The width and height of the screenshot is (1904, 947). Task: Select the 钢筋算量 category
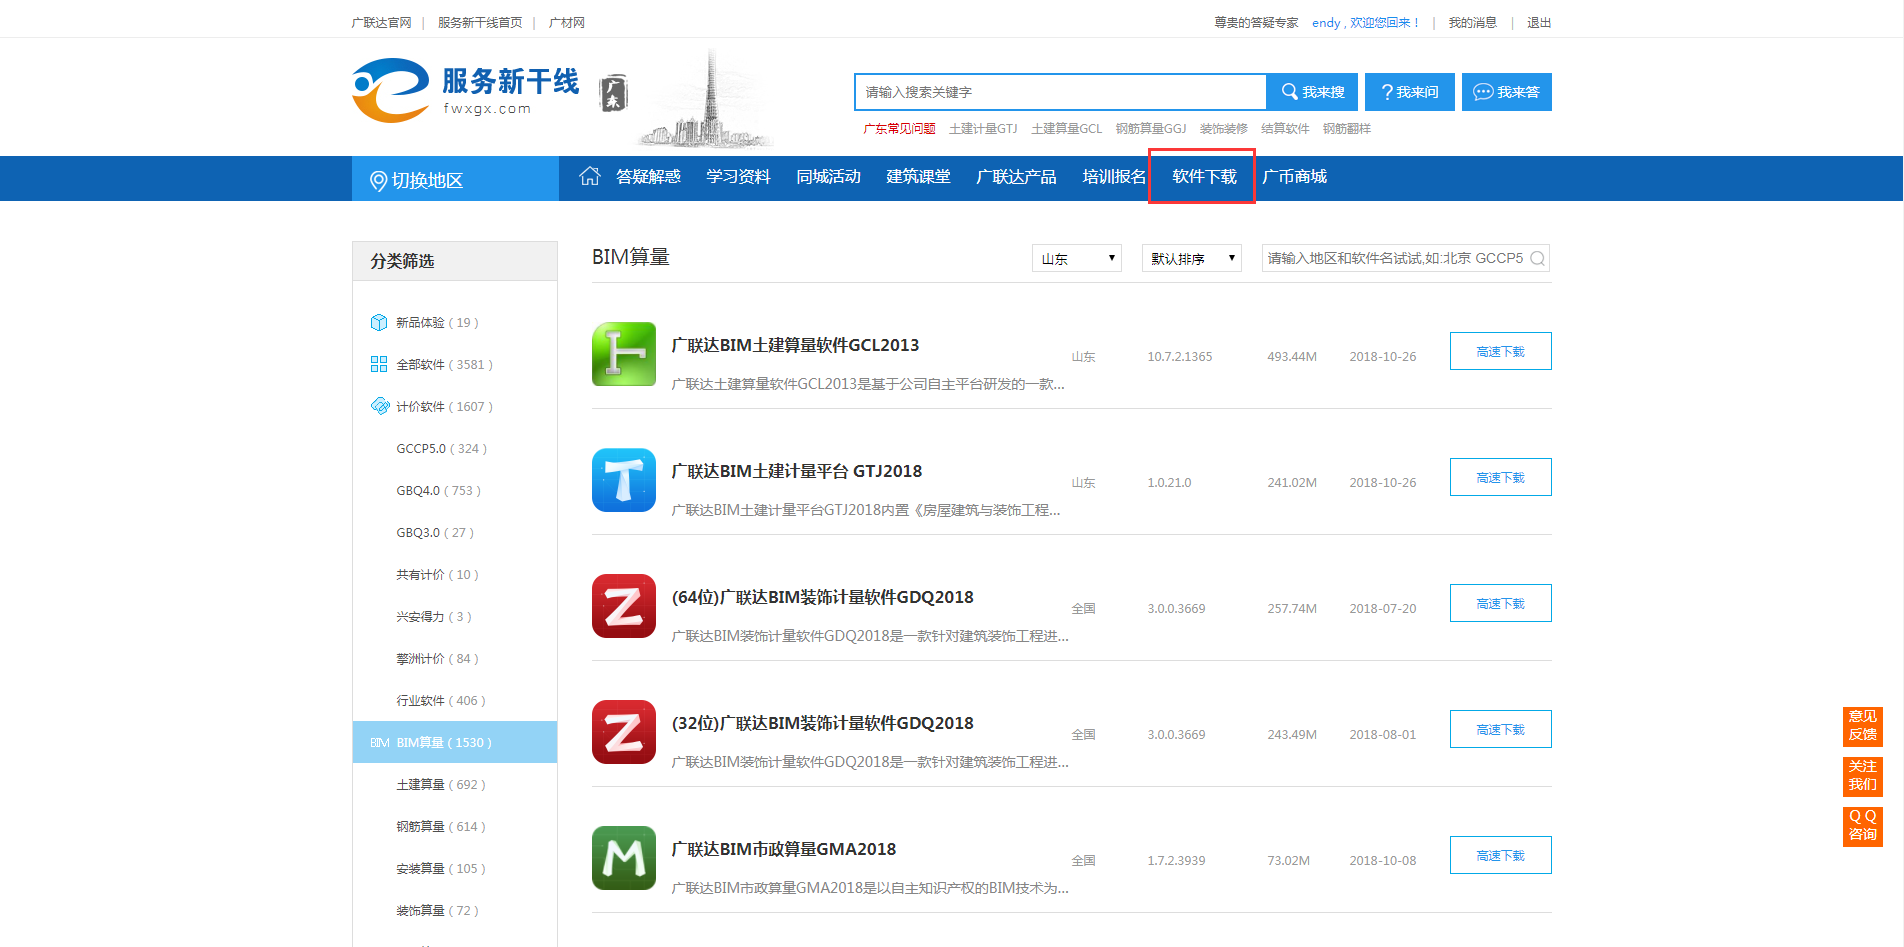pos(440,827)
